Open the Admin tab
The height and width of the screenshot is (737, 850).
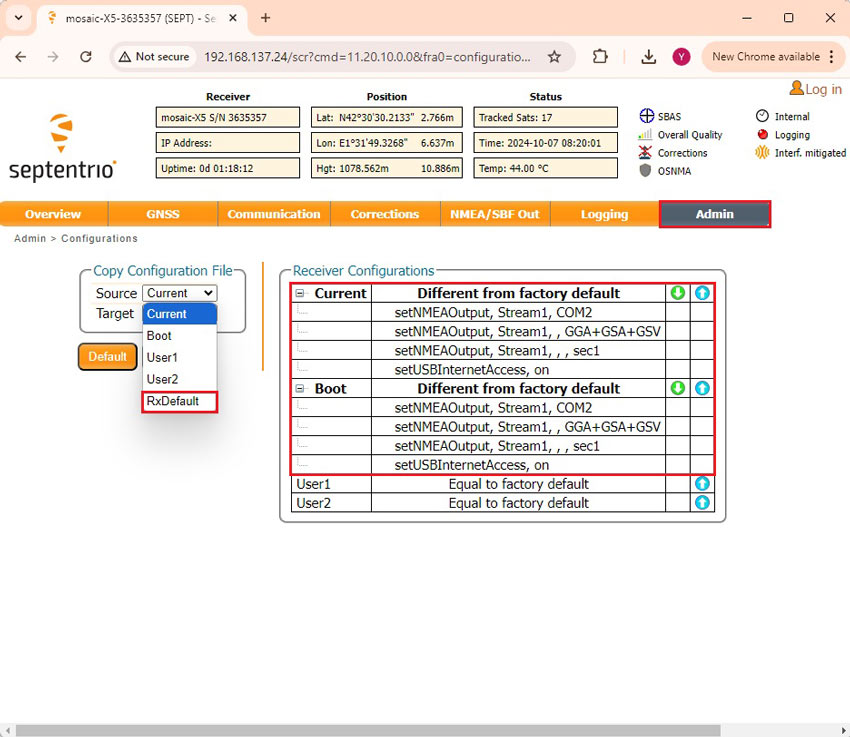coord(714,214)
